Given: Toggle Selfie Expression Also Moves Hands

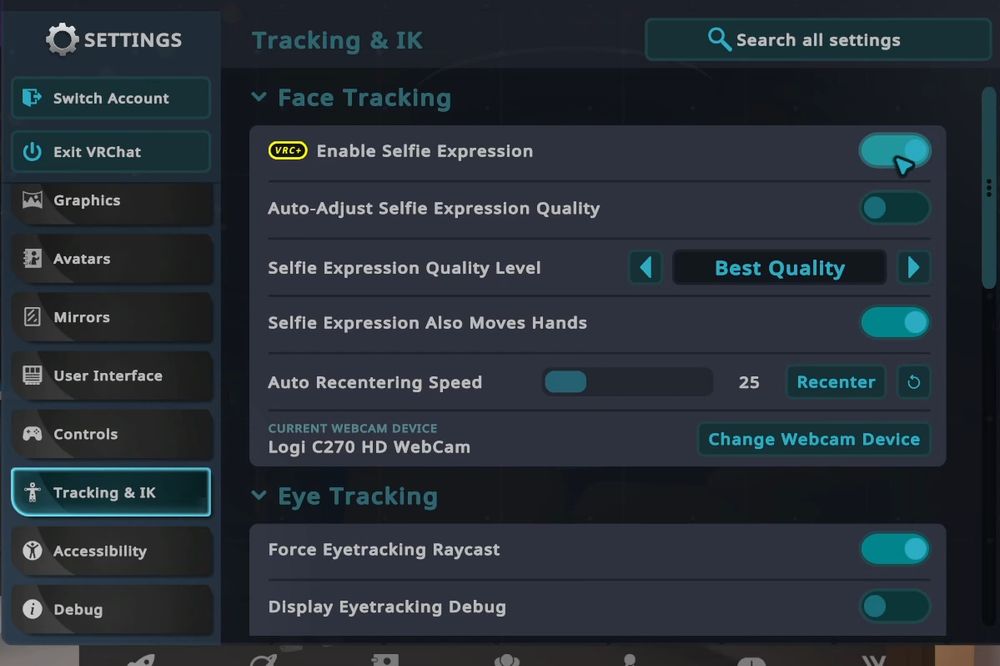Looking at the screenshot, I should (x=895, y=322).
